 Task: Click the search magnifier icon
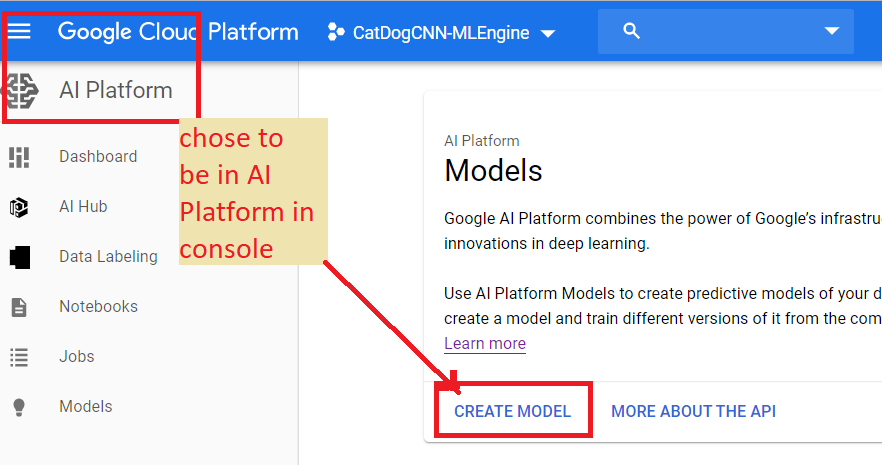(x=631, y=31)
